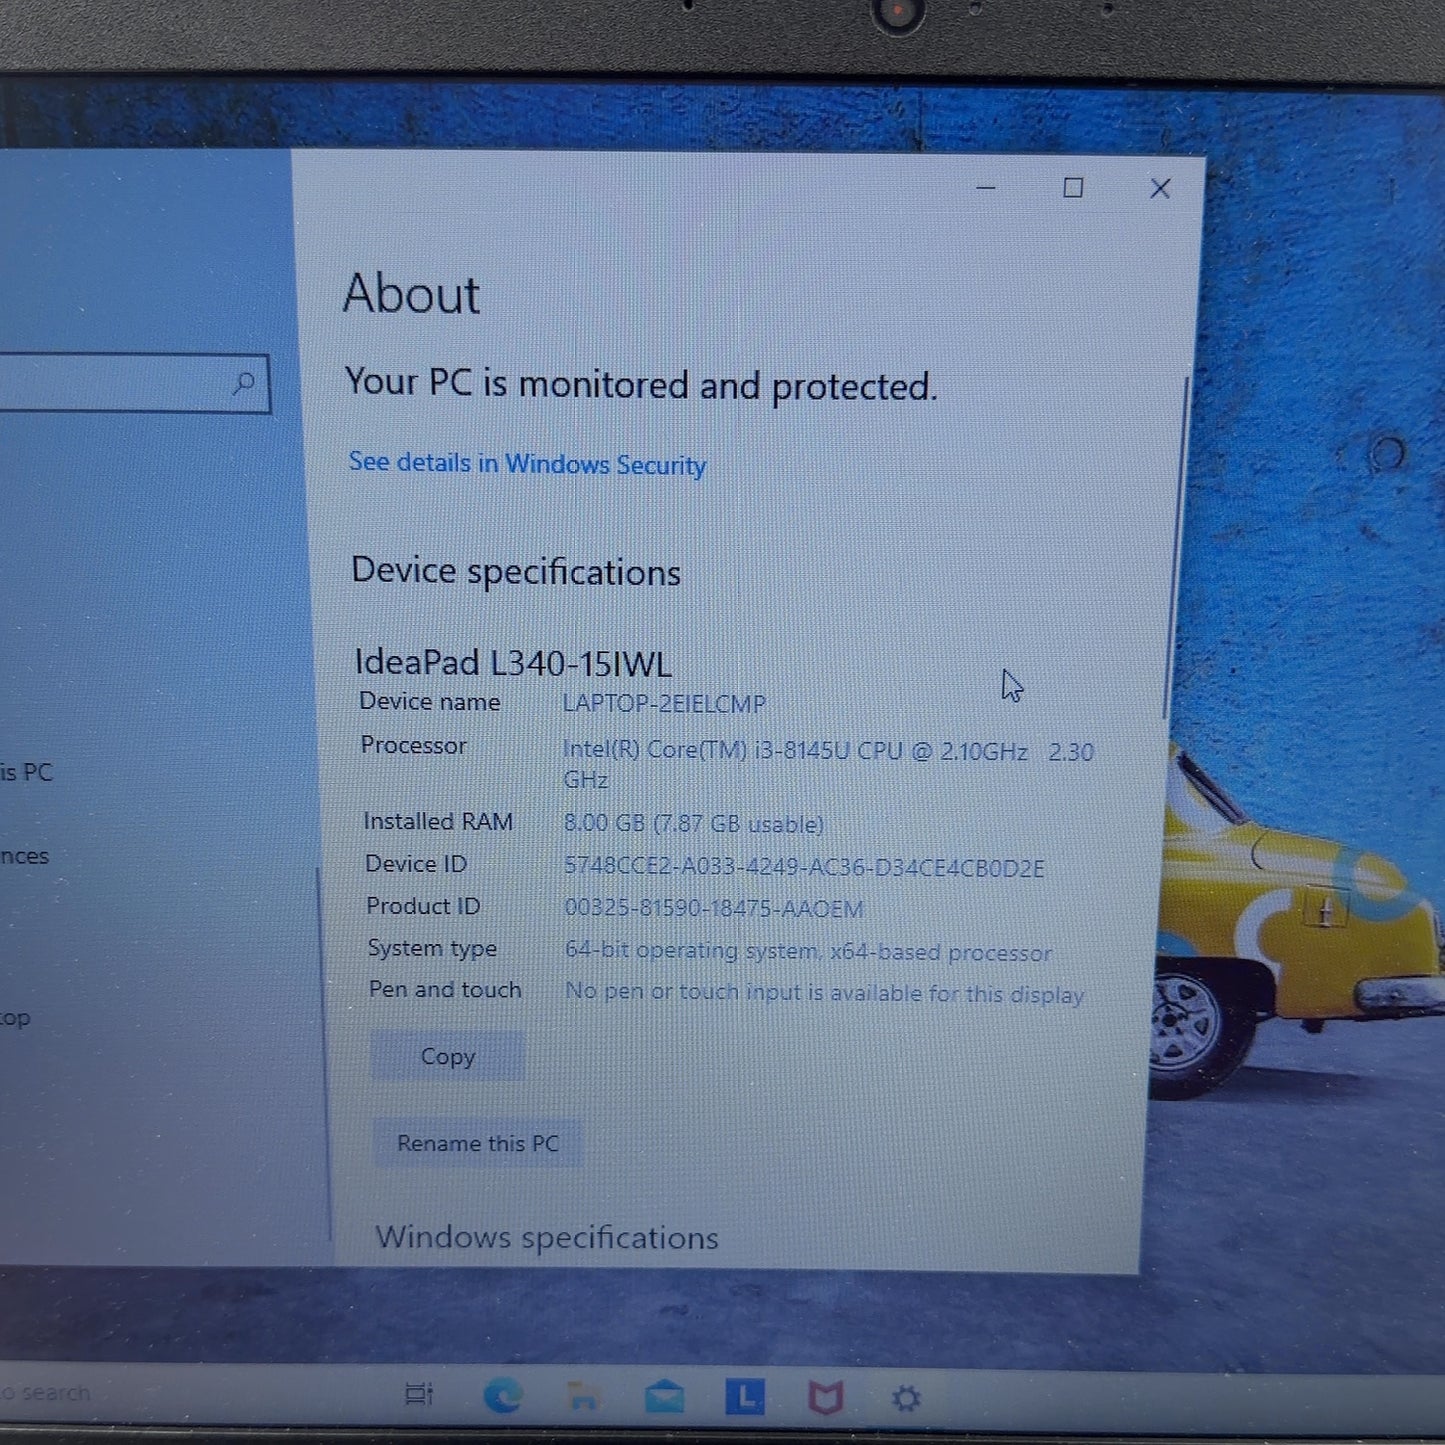
Task: Open File Explorer from the taskbar
Action: point(582,1396)
